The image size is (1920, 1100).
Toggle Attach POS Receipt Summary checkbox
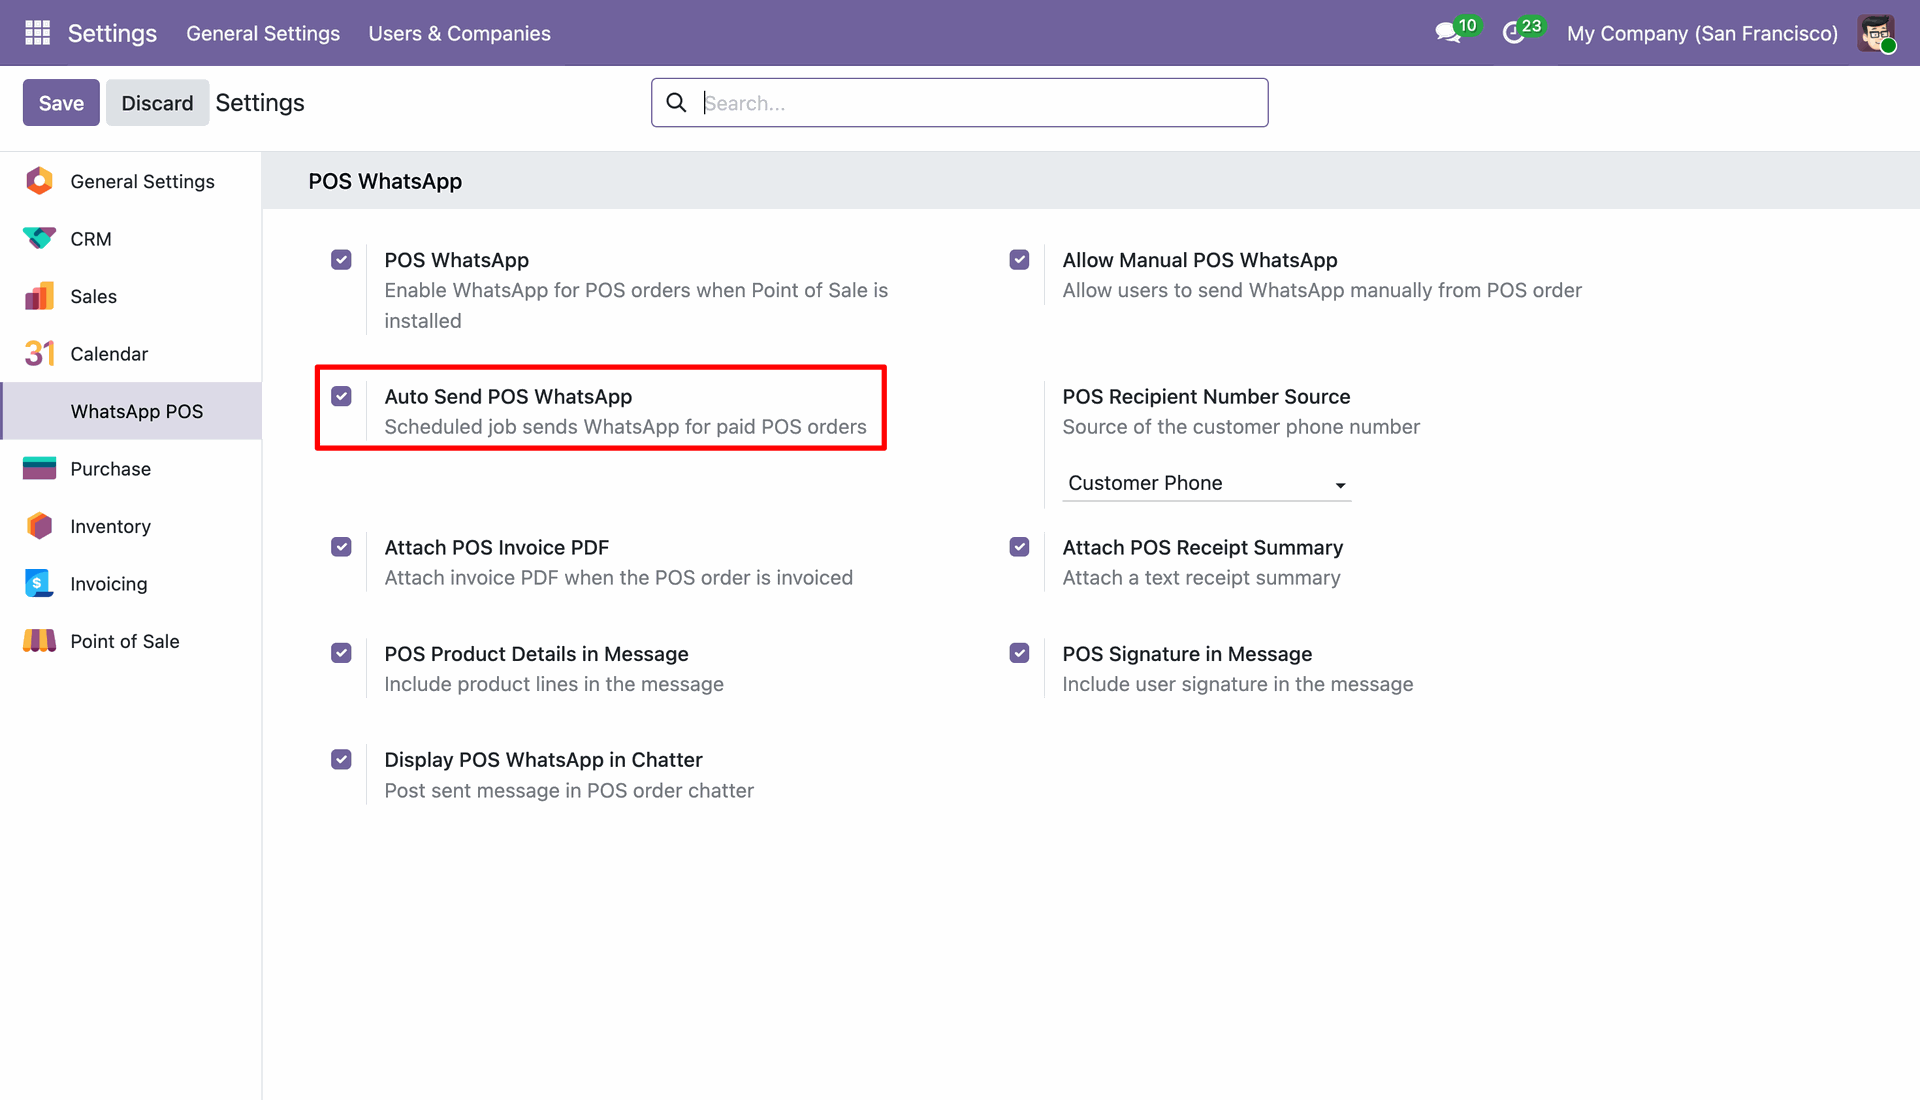[1019, 547]
